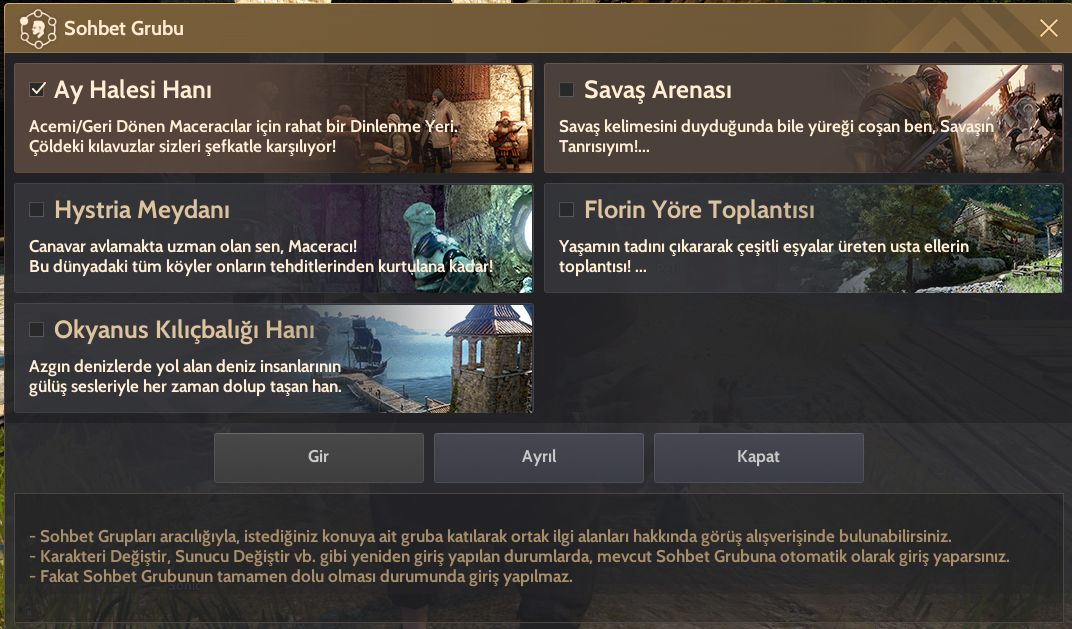Screen dimensions: 1072x629
Task: Select the Okyanus Kılıçbalığı Hanı checkbox
Action: 37,330
